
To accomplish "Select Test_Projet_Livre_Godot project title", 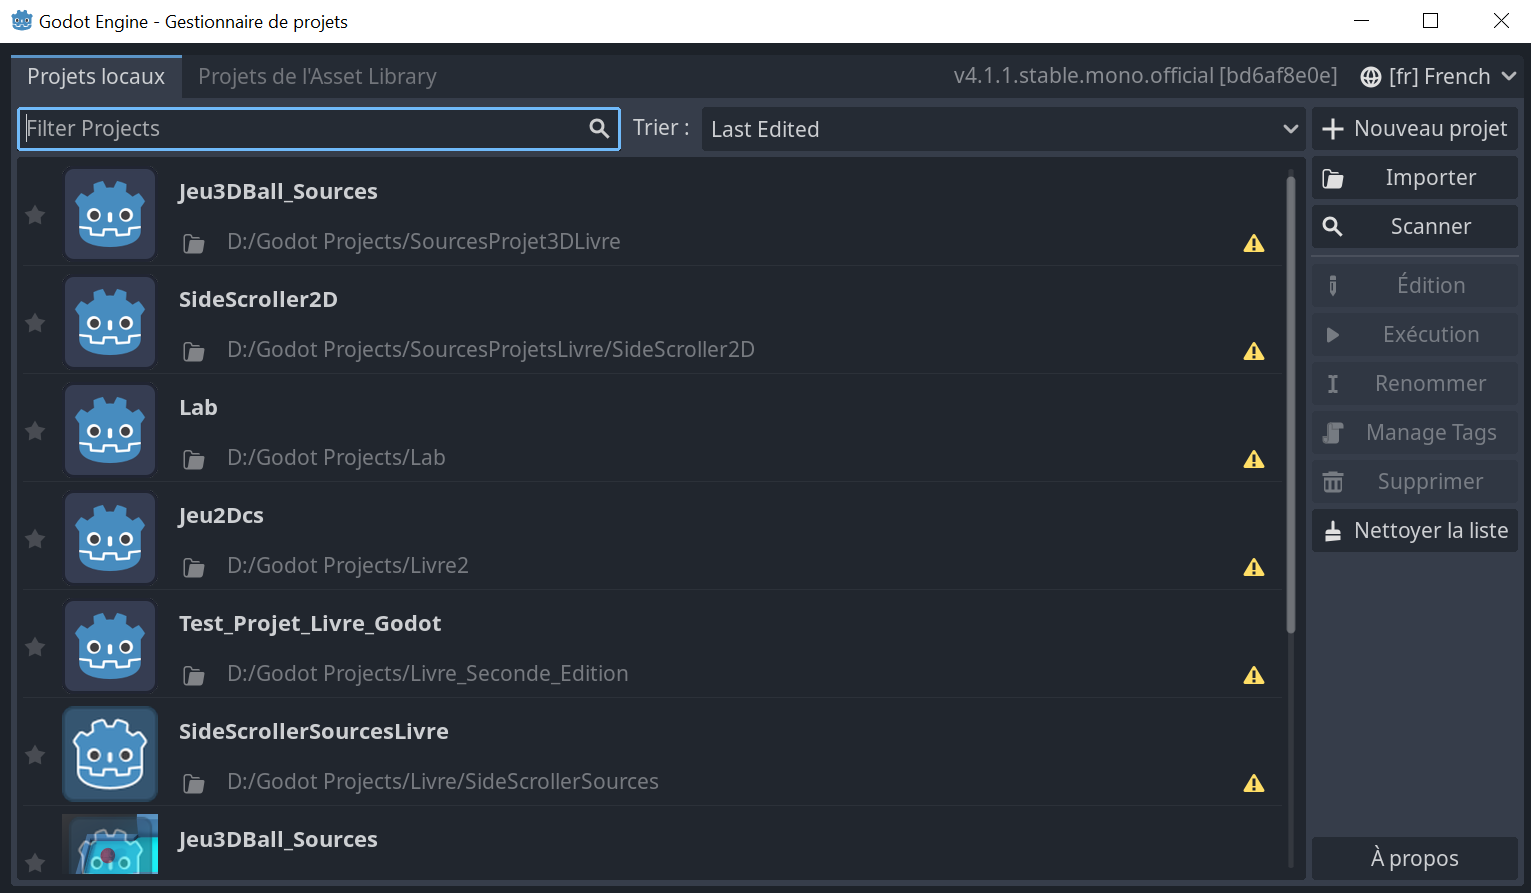I will point(310,624).
